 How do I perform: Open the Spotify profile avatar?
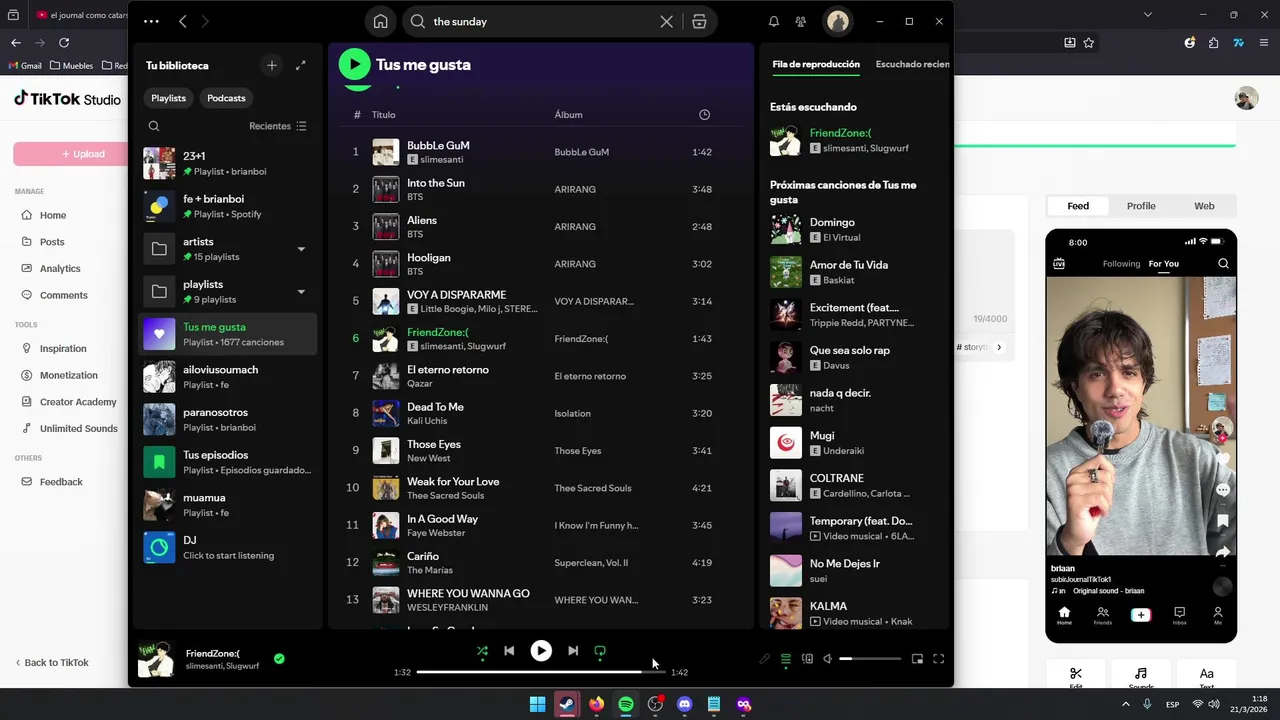click(x=837, y=21)
